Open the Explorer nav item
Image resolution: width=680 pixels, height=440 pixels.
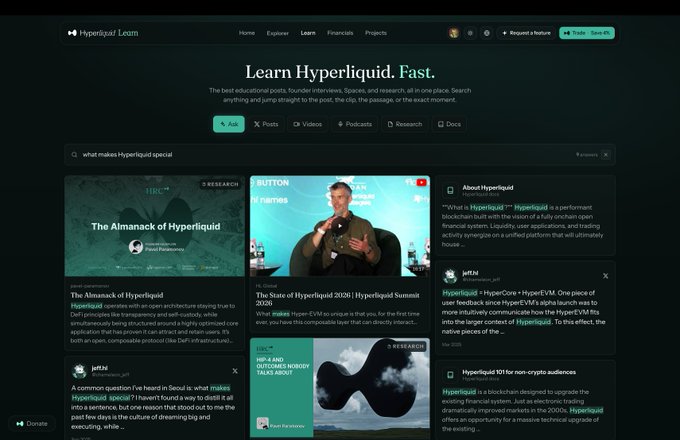(278, 33)
